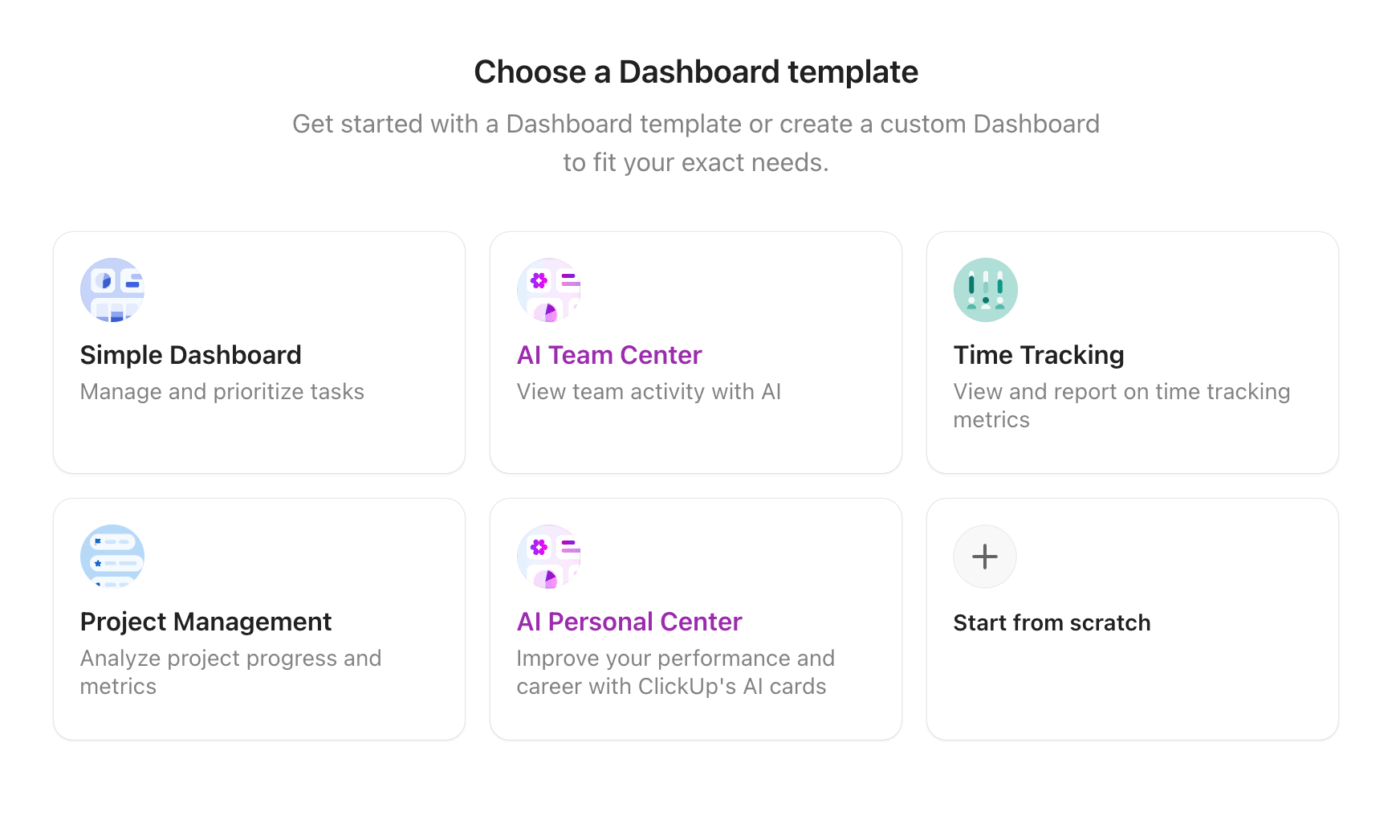Click the green Time Tracking icon
Viewport: 1400px width, 816px height.
(985, 290)
